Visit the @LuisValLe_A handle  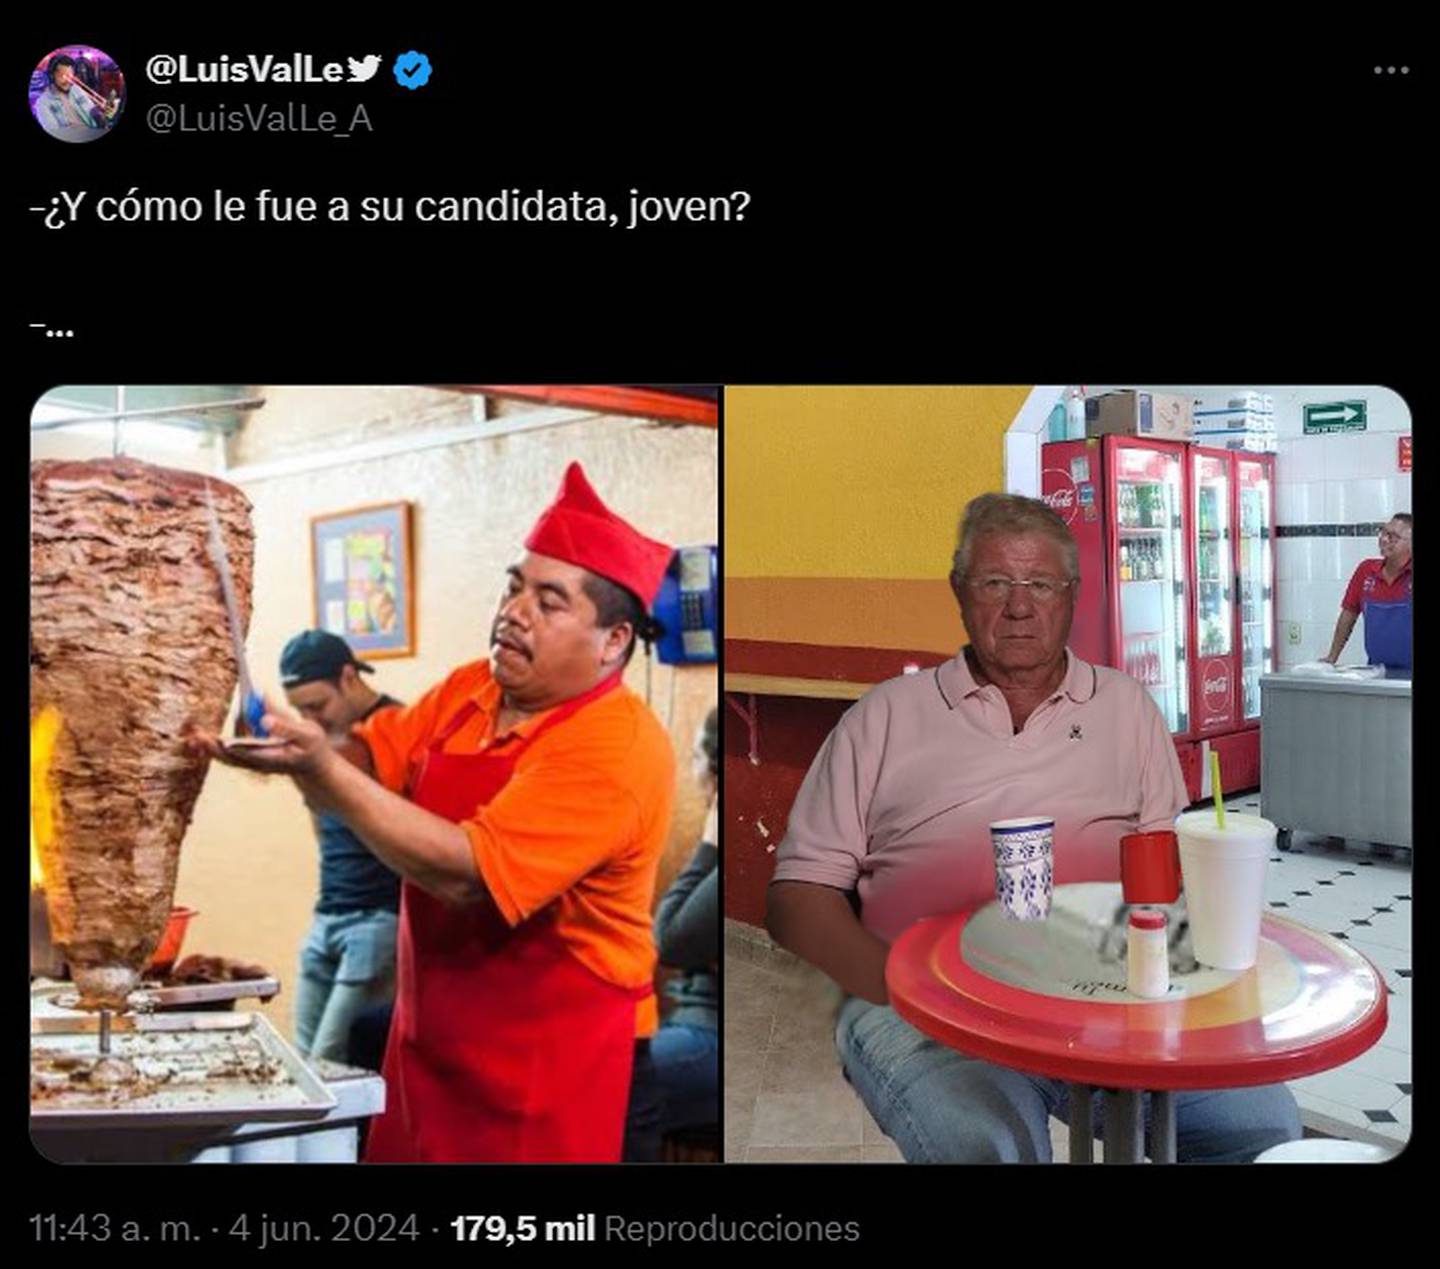click(x=259, y=119)
